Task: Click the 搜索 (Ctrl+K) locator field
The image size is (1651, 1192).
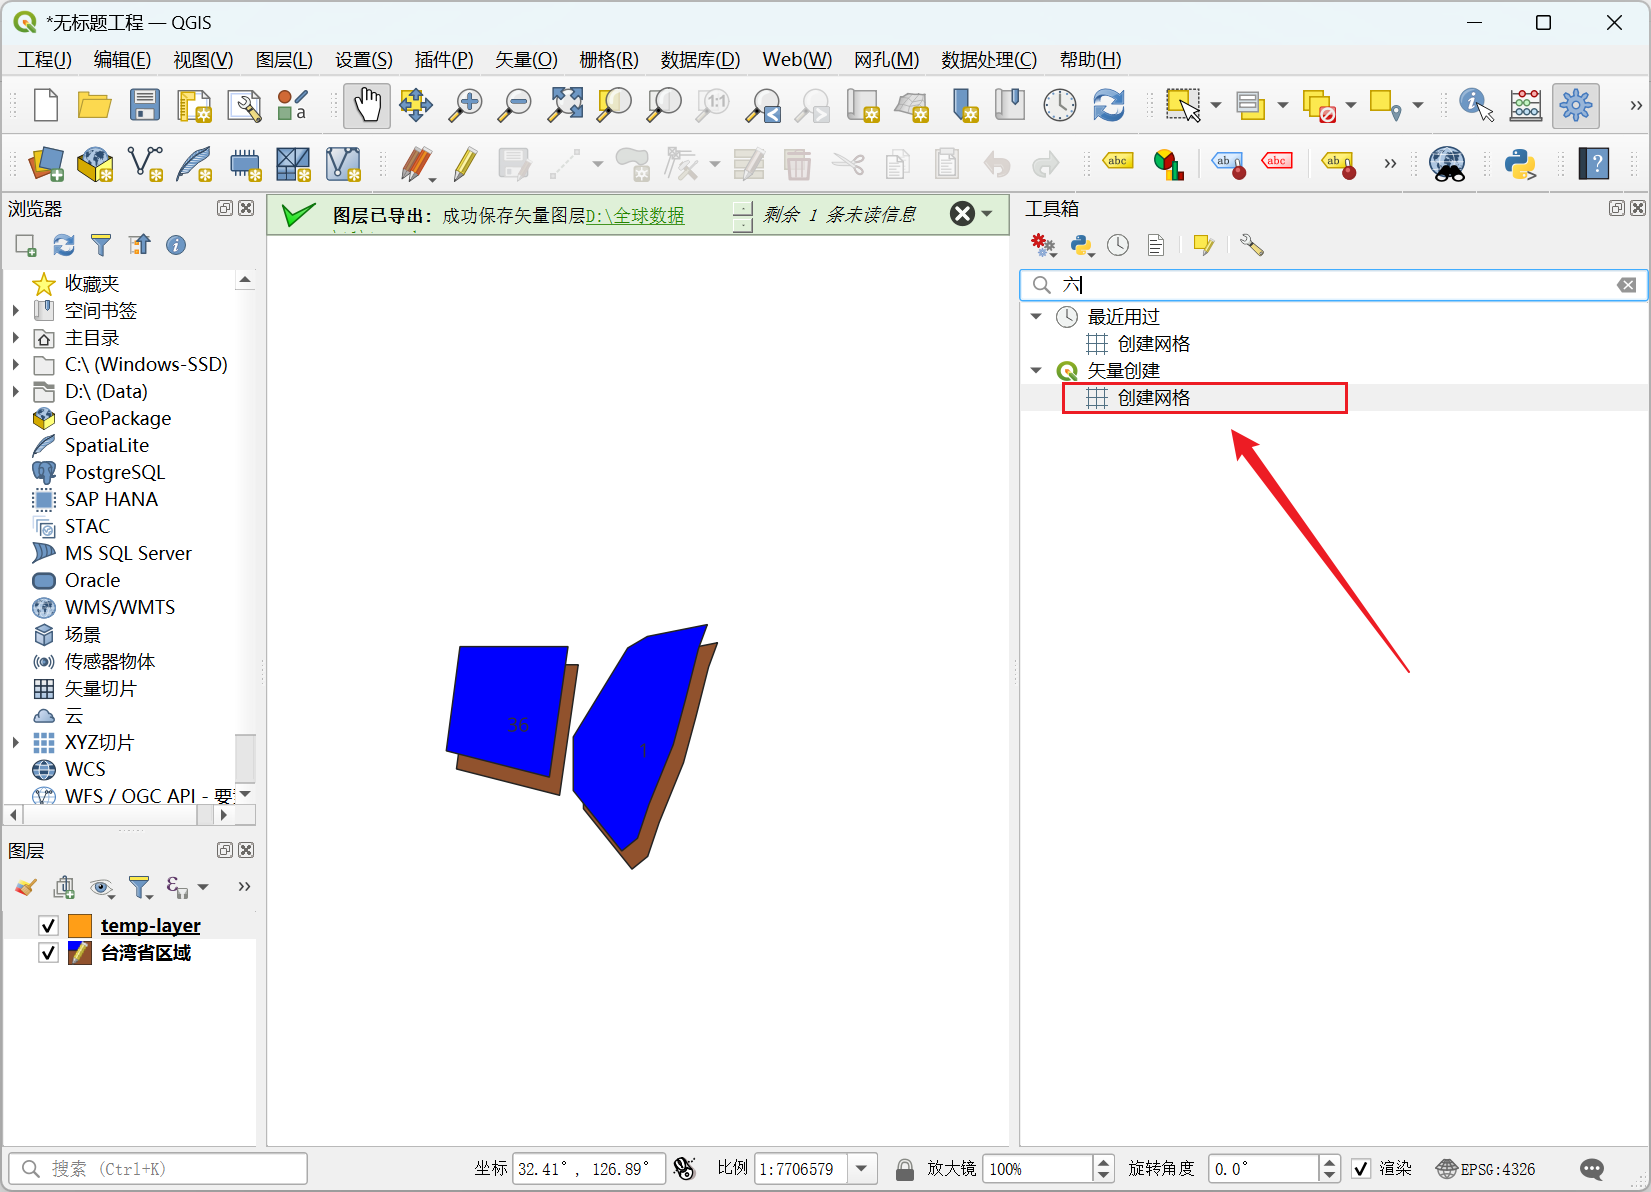Action: pos(158,1168)
